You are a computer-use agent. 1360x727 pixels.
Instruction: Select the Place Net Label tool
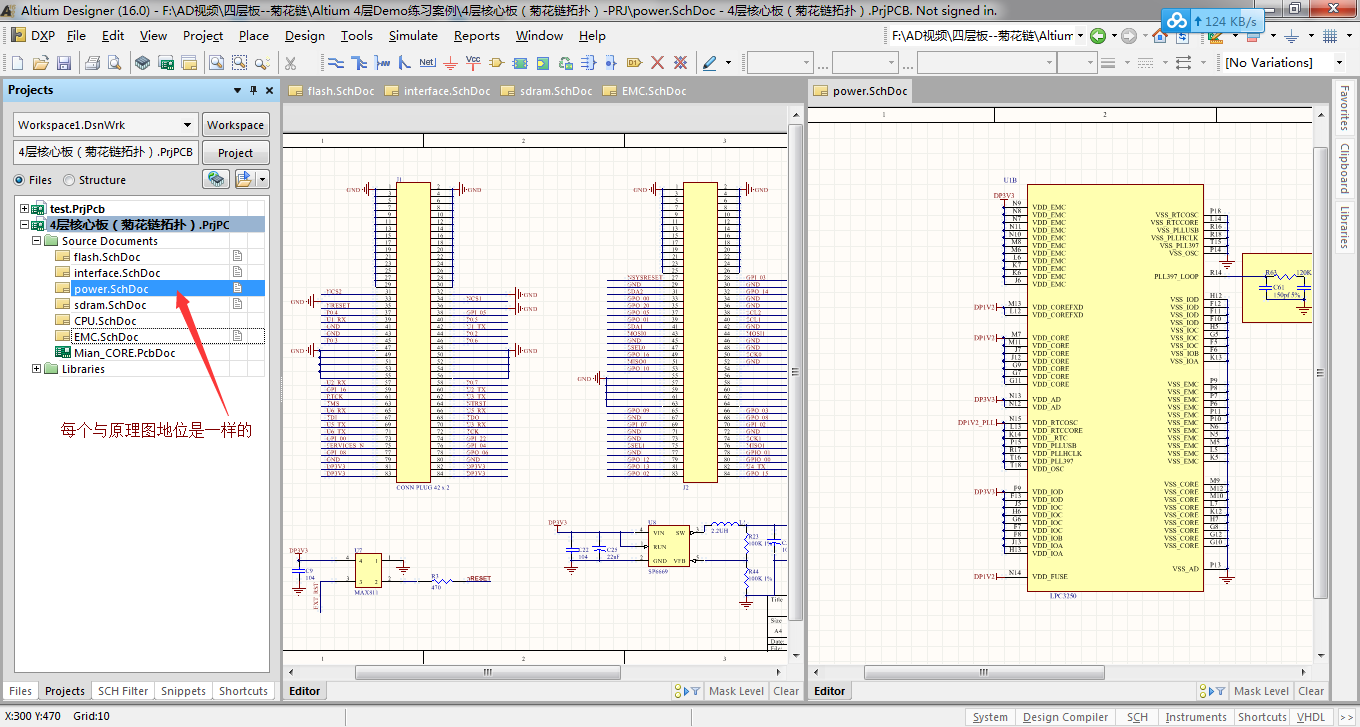(427, 63)
